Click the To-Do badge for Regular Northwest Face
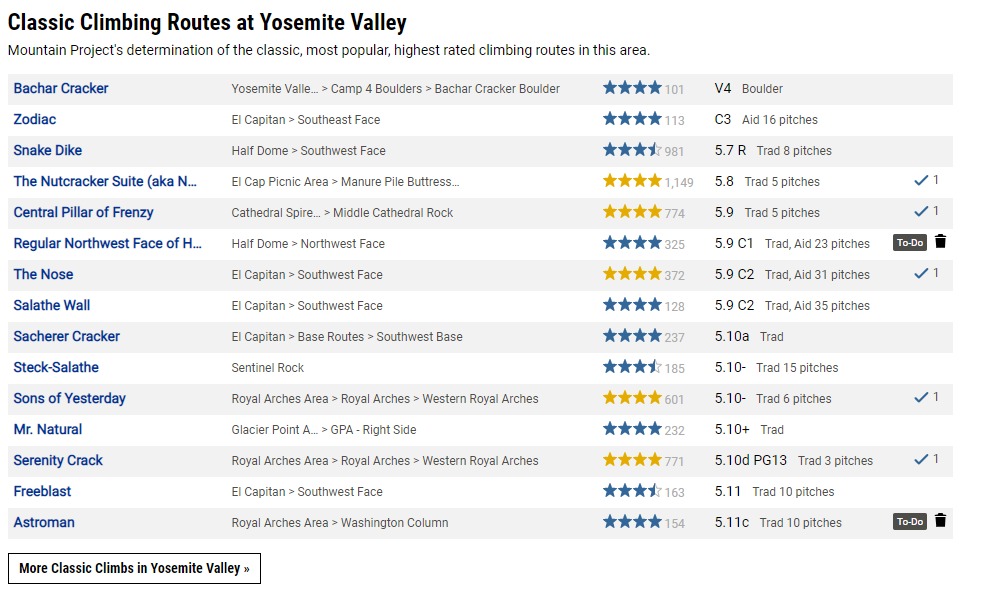This screenshot has height=600, width=984. 909,242
